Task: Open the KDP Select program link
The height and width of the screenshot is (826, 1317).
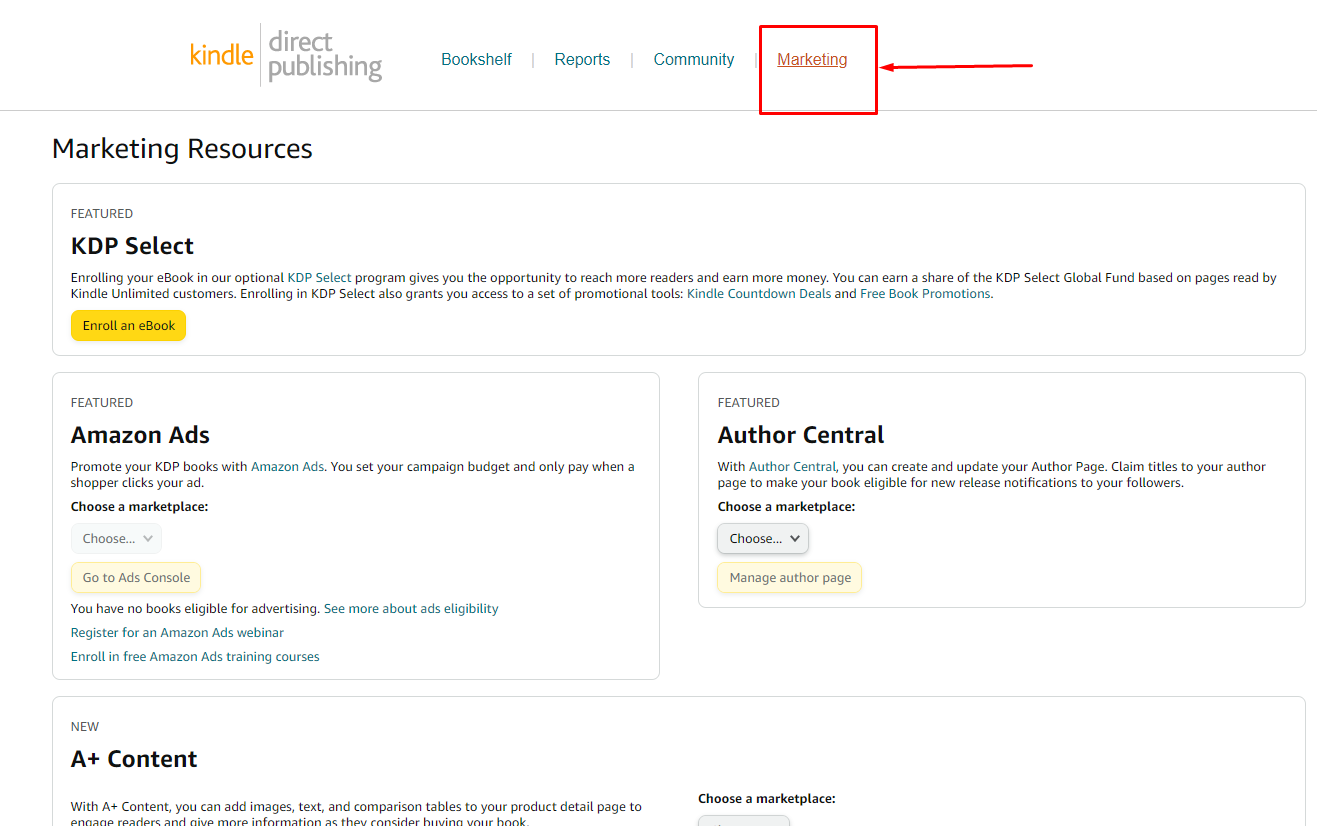Action: pos(319,278)
